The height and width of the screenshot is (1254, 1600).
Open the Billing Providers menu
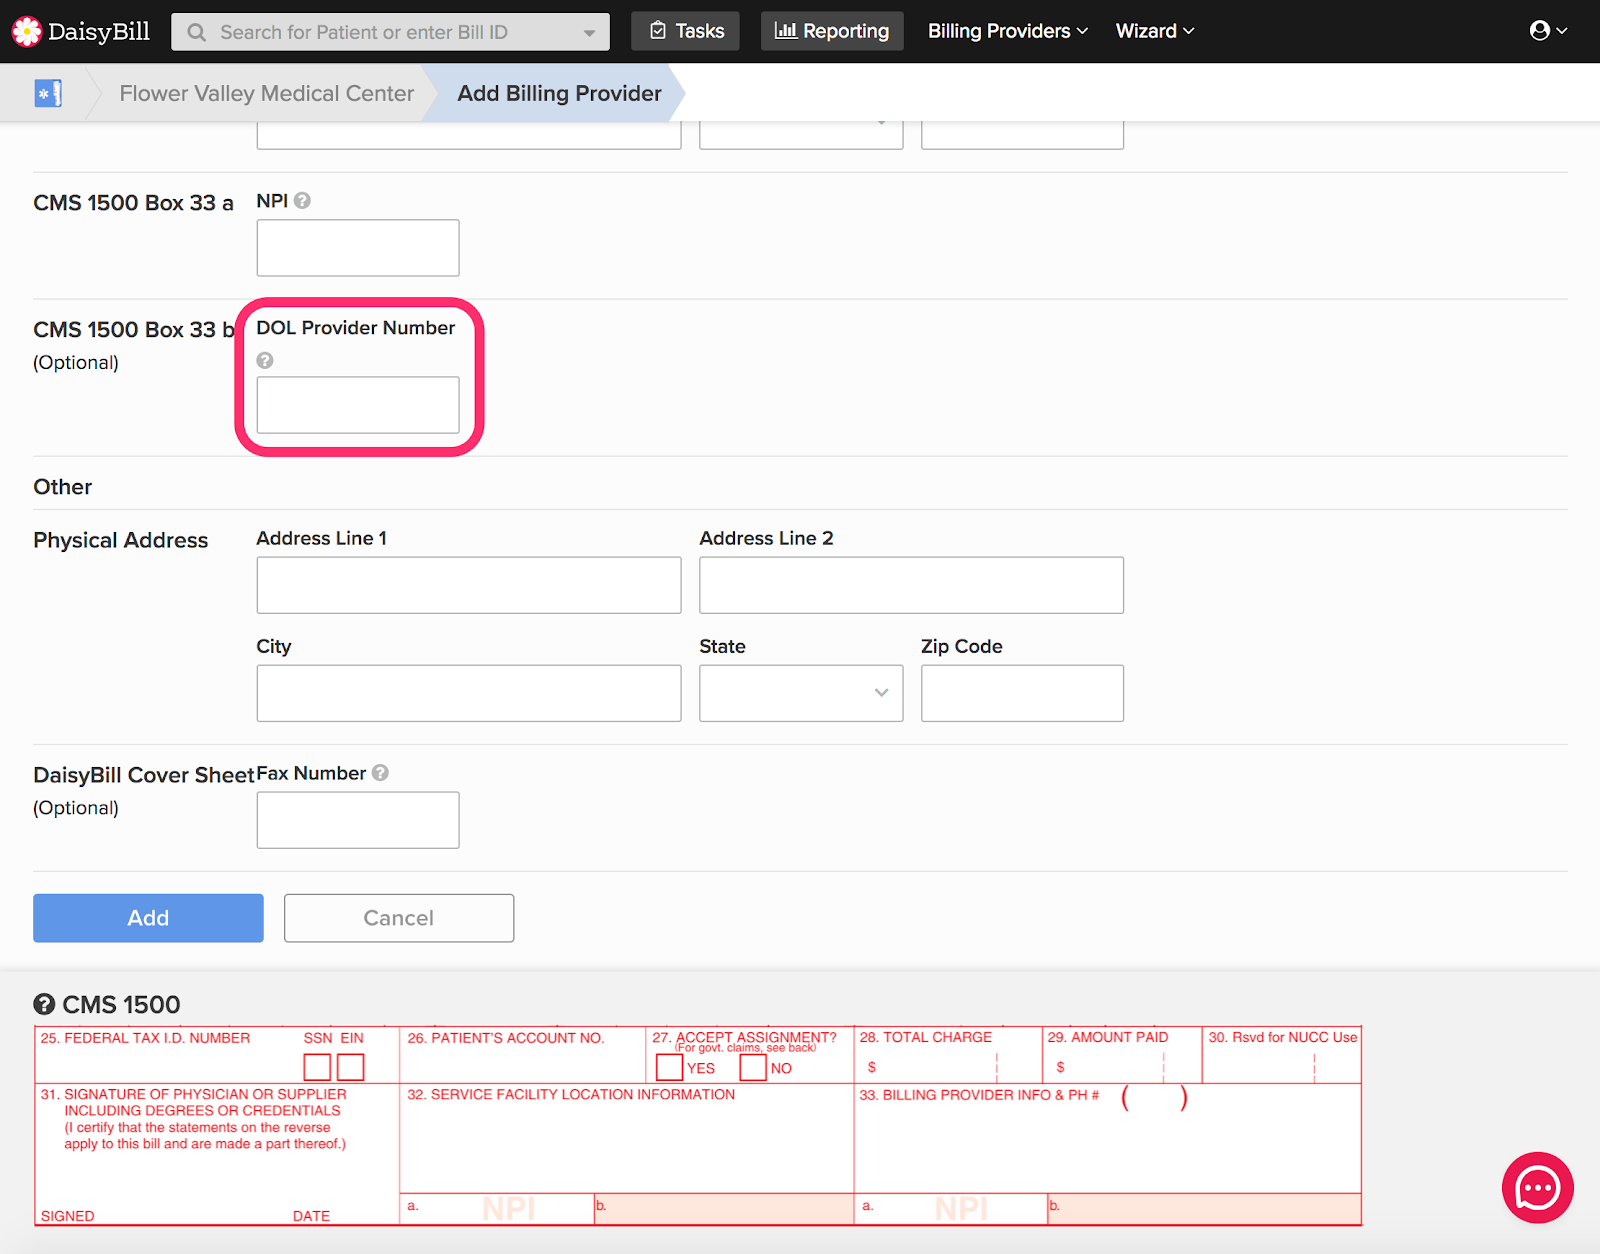pos(1007,31)
